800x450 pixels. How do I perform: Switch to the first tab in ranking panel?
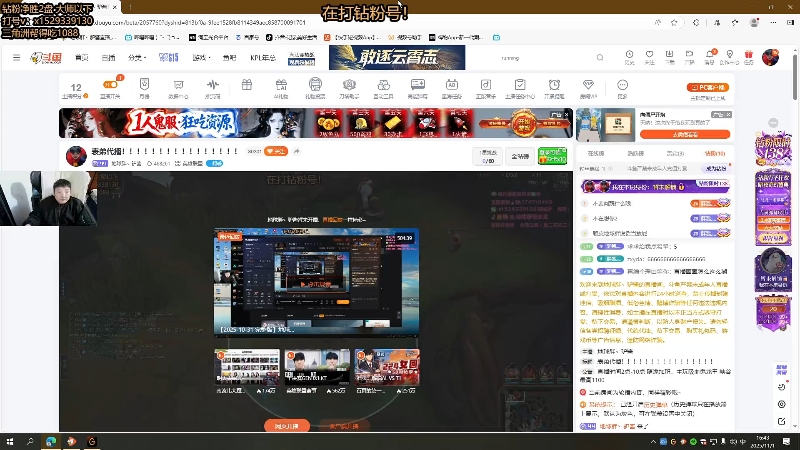tap(596, 153)
